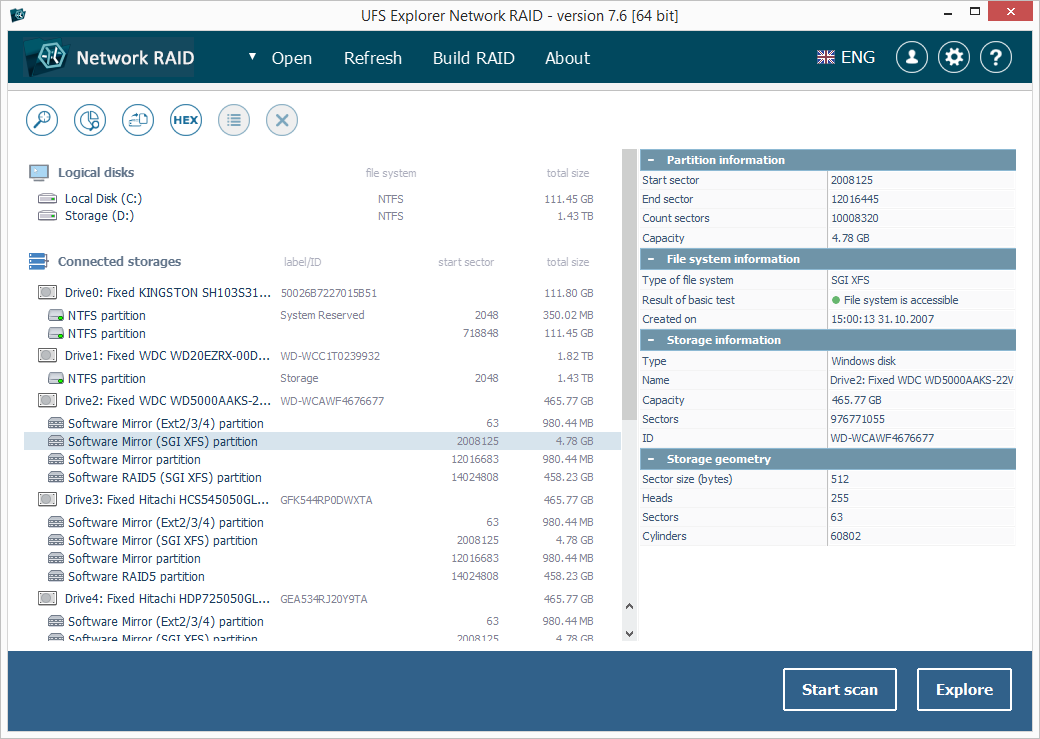The image size is (1040, 739).
Task: Click the disk image save toolbar icon
Action: tap(138, 120)
